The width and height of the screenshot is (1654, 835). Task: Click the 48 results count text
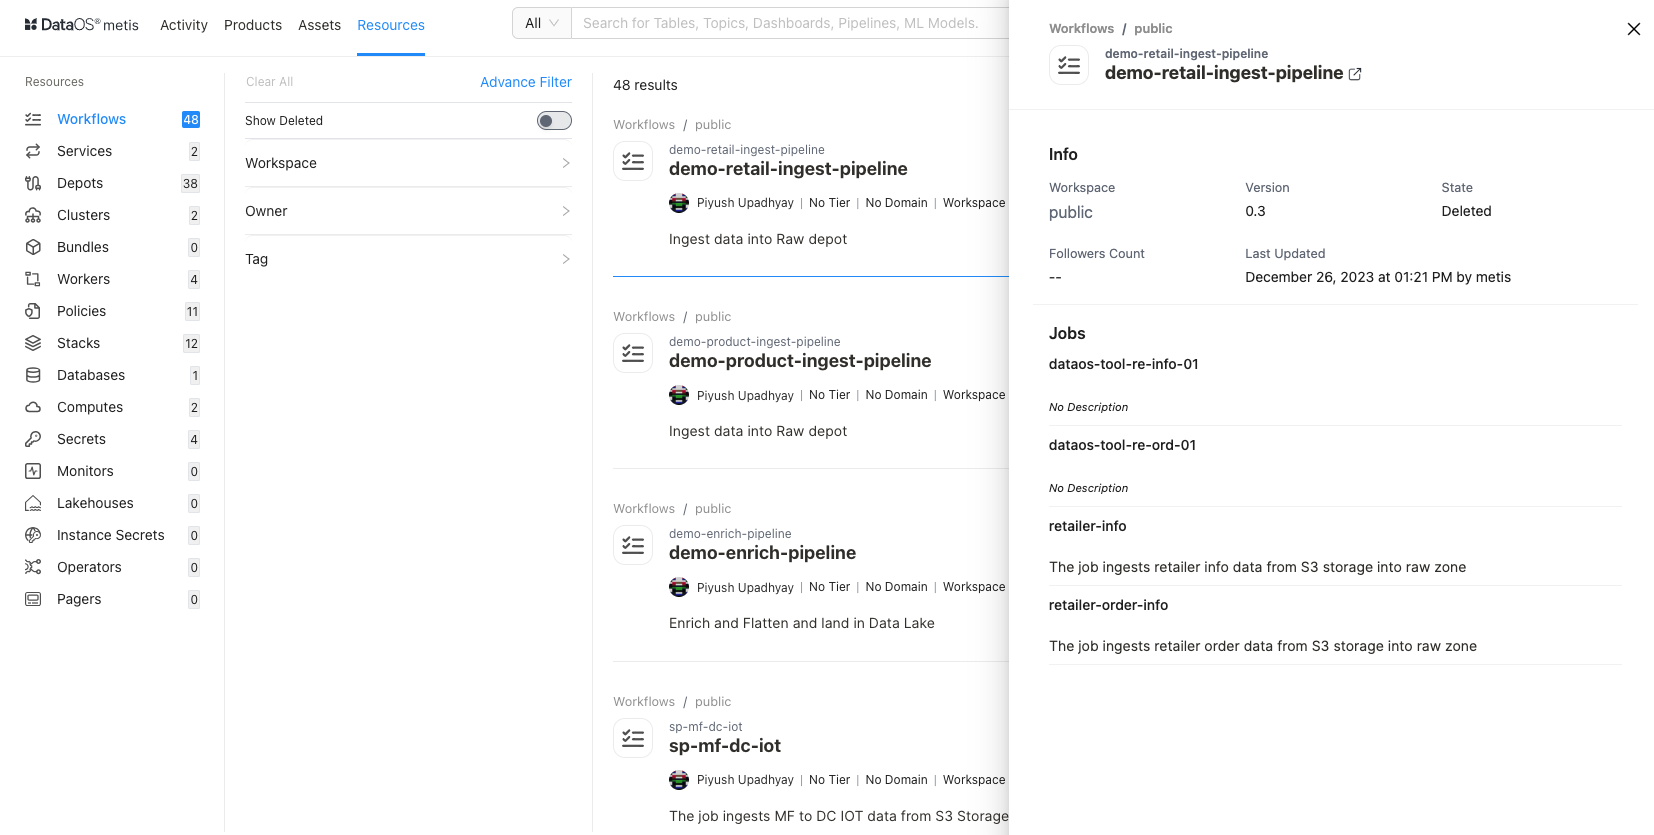(645, 85)
